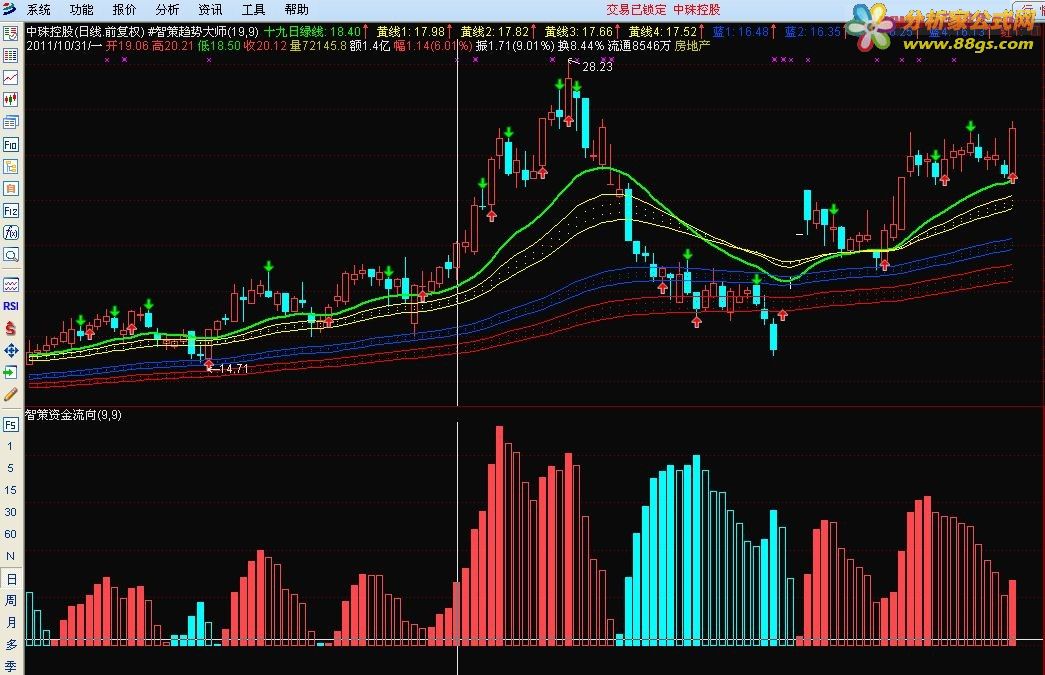The width and height of the screenshot is (1045, 675).
Task: Click the magnifier search icon
Action: (11, 255)
